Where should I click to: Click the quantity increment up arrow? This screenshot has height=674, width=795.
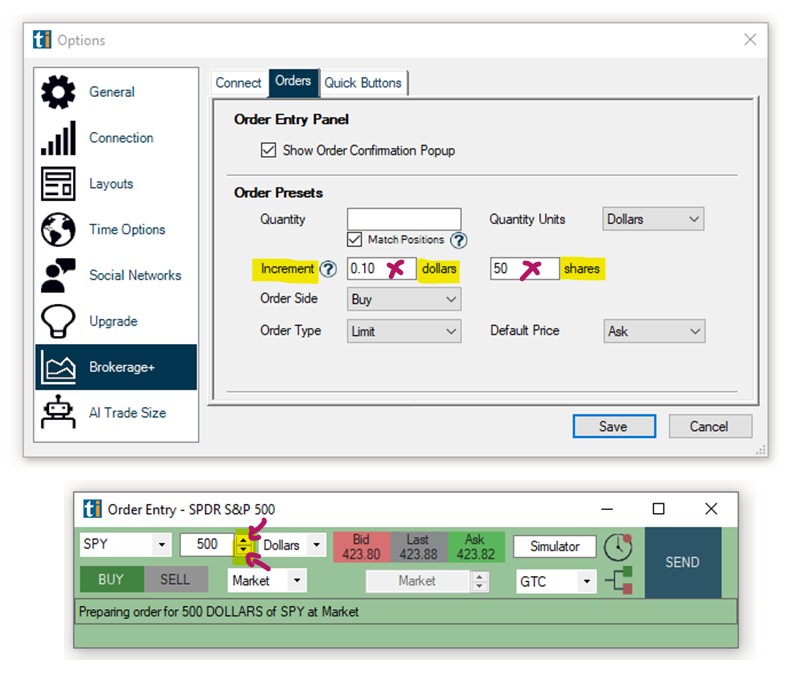click(x=244, y=540)
